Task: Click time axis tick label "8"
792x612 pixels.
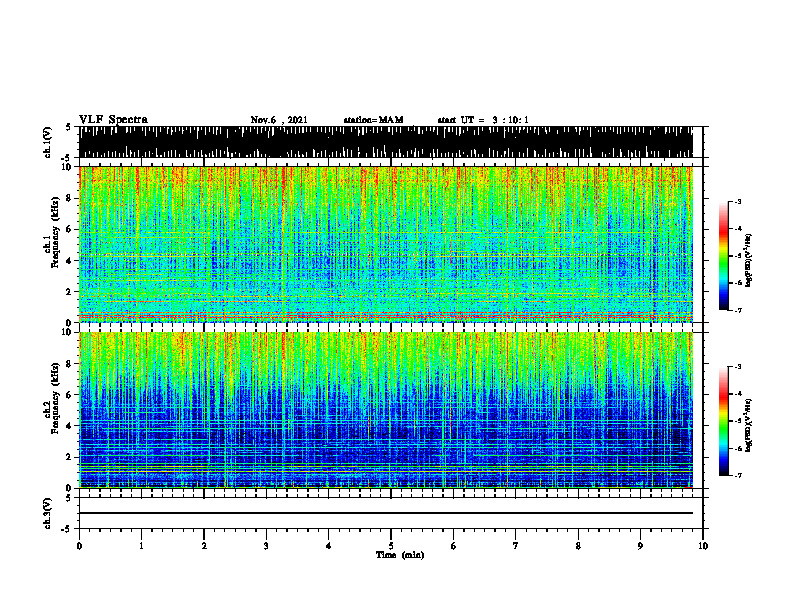Action: click(x=578, y=546)
